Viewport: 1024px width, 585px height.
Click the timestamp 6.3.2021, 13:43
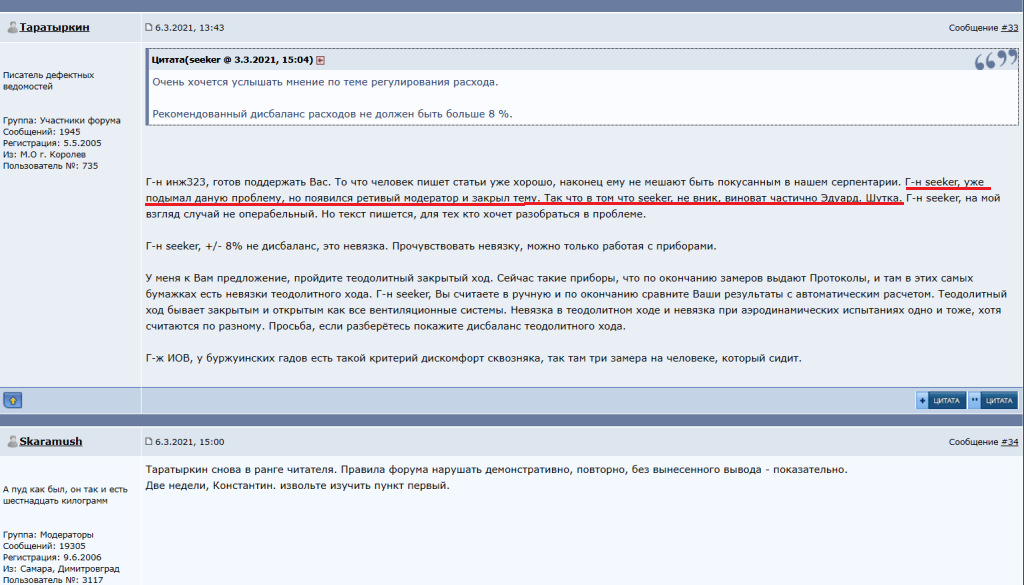pos(189,27)
